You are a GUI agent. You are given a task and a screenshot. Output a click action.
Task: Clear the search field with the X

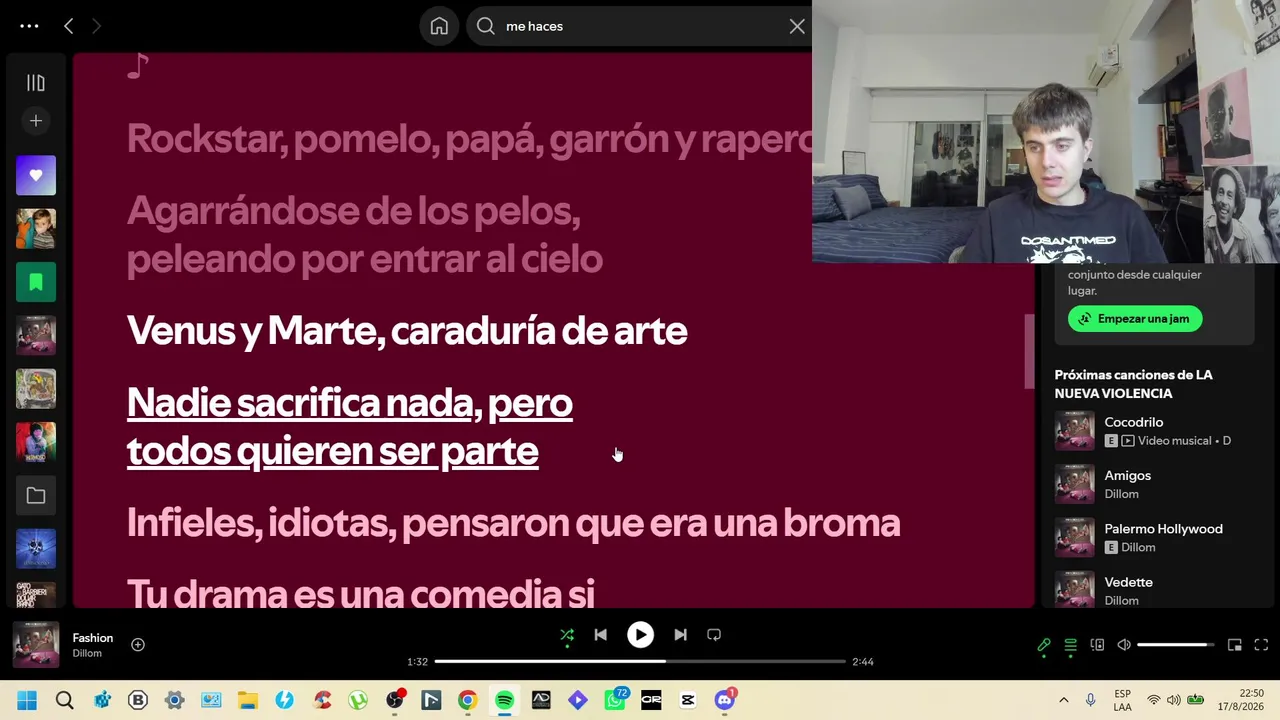(797, 26)
